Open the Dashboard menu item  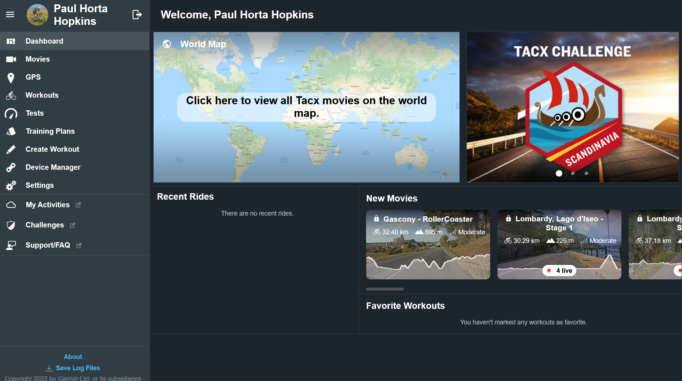tap(75, 41)
